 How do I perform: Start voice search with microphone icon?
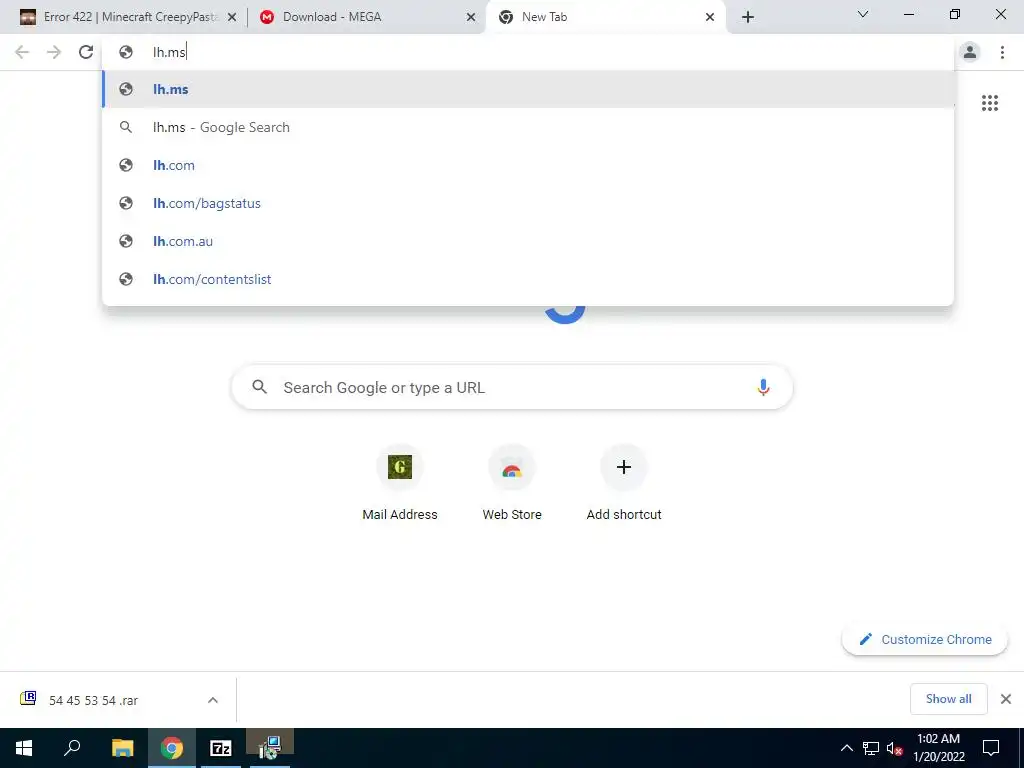point(763,387)
